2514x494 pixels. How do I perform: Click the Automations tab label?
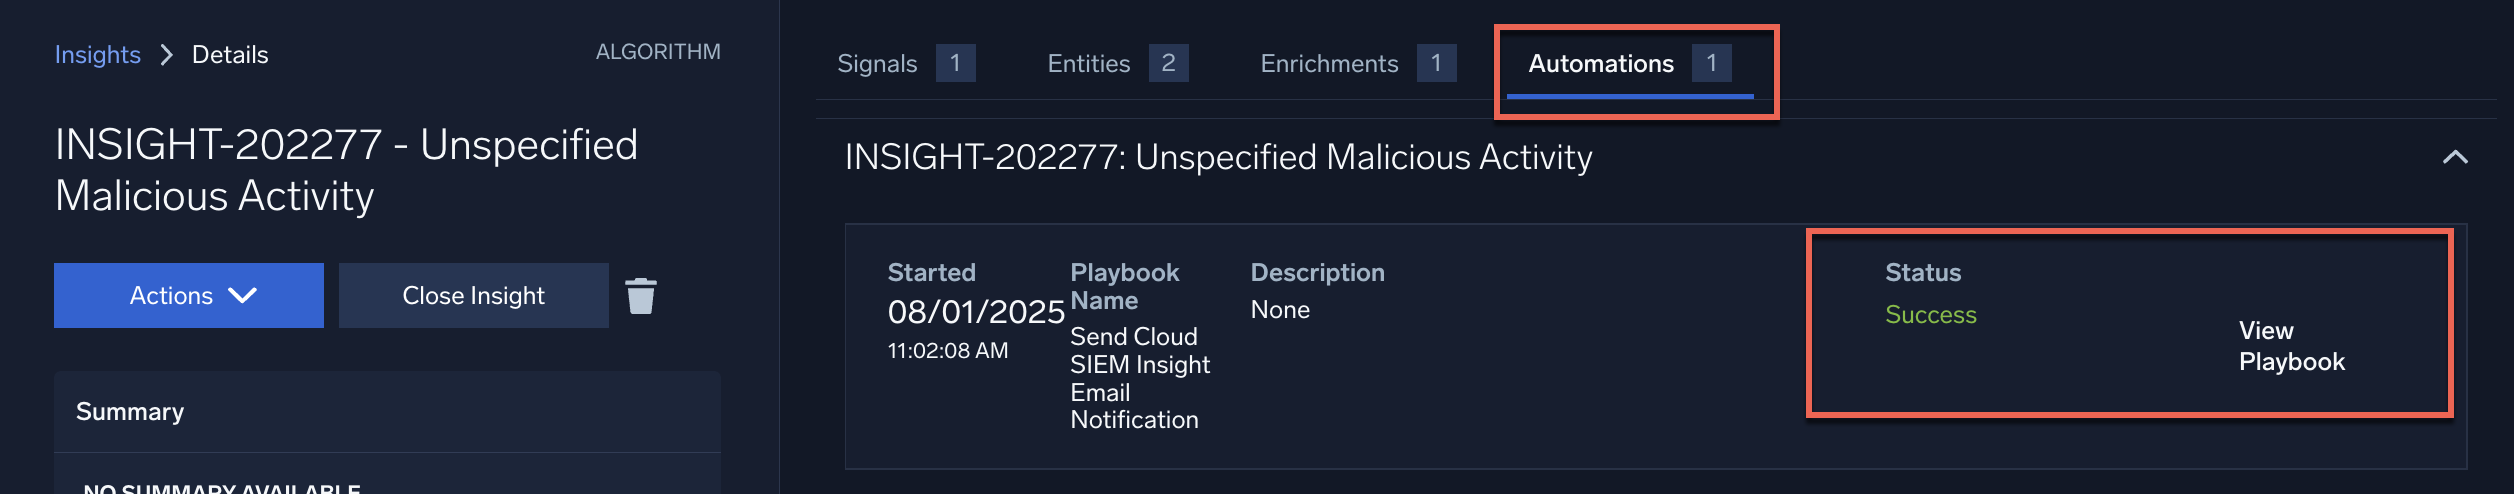click(x=1600, y=64)
